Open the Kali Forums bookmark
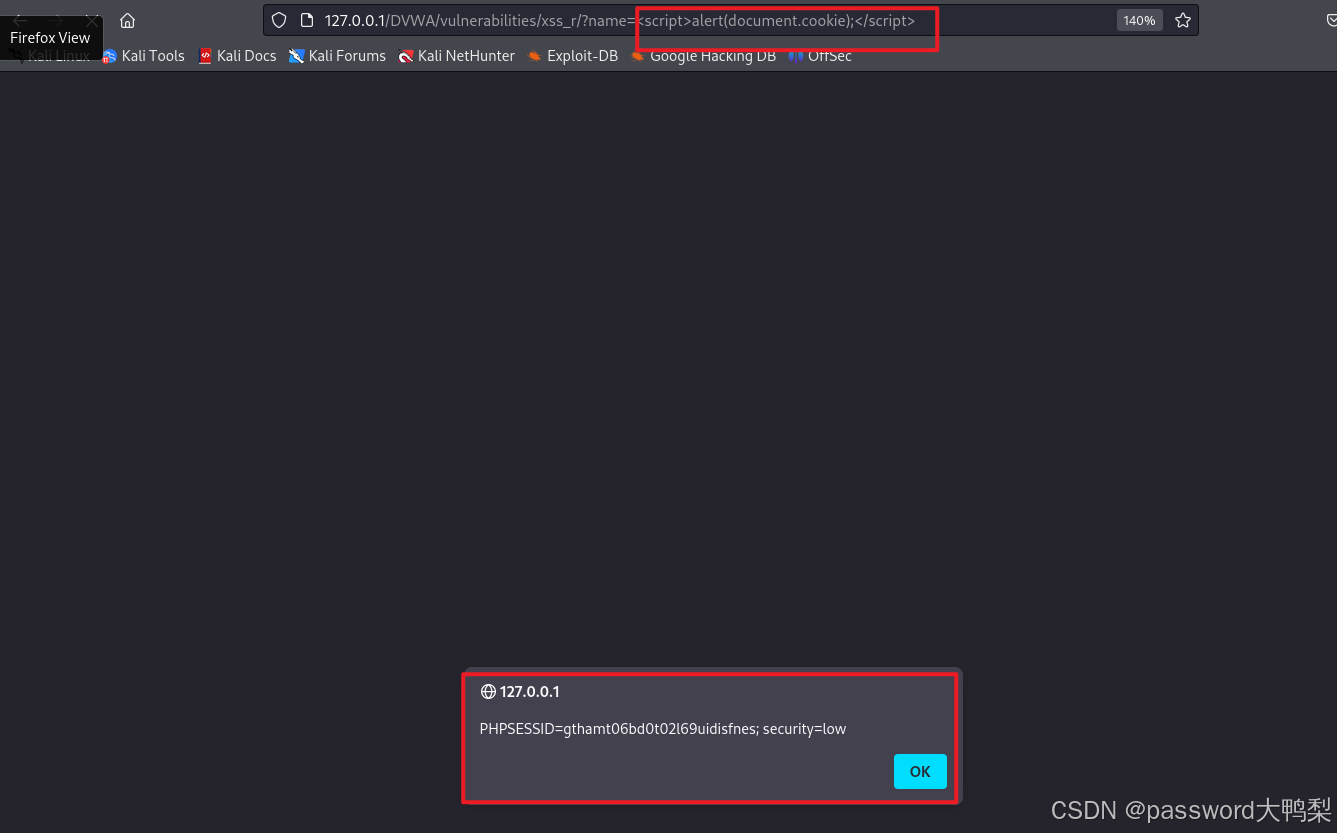The width and height of the screenshot is (1337, 833). coord(337,56)
